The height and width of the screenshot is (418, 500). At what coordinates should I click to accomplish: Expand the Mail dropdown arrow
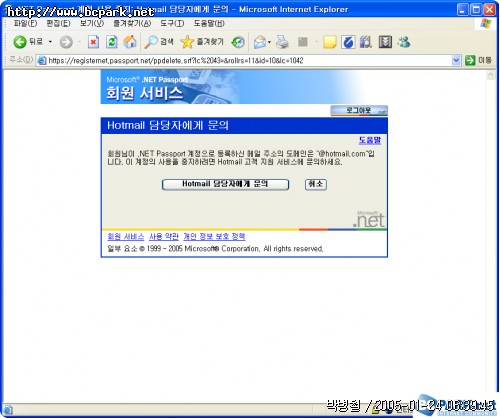coord(269,42)
